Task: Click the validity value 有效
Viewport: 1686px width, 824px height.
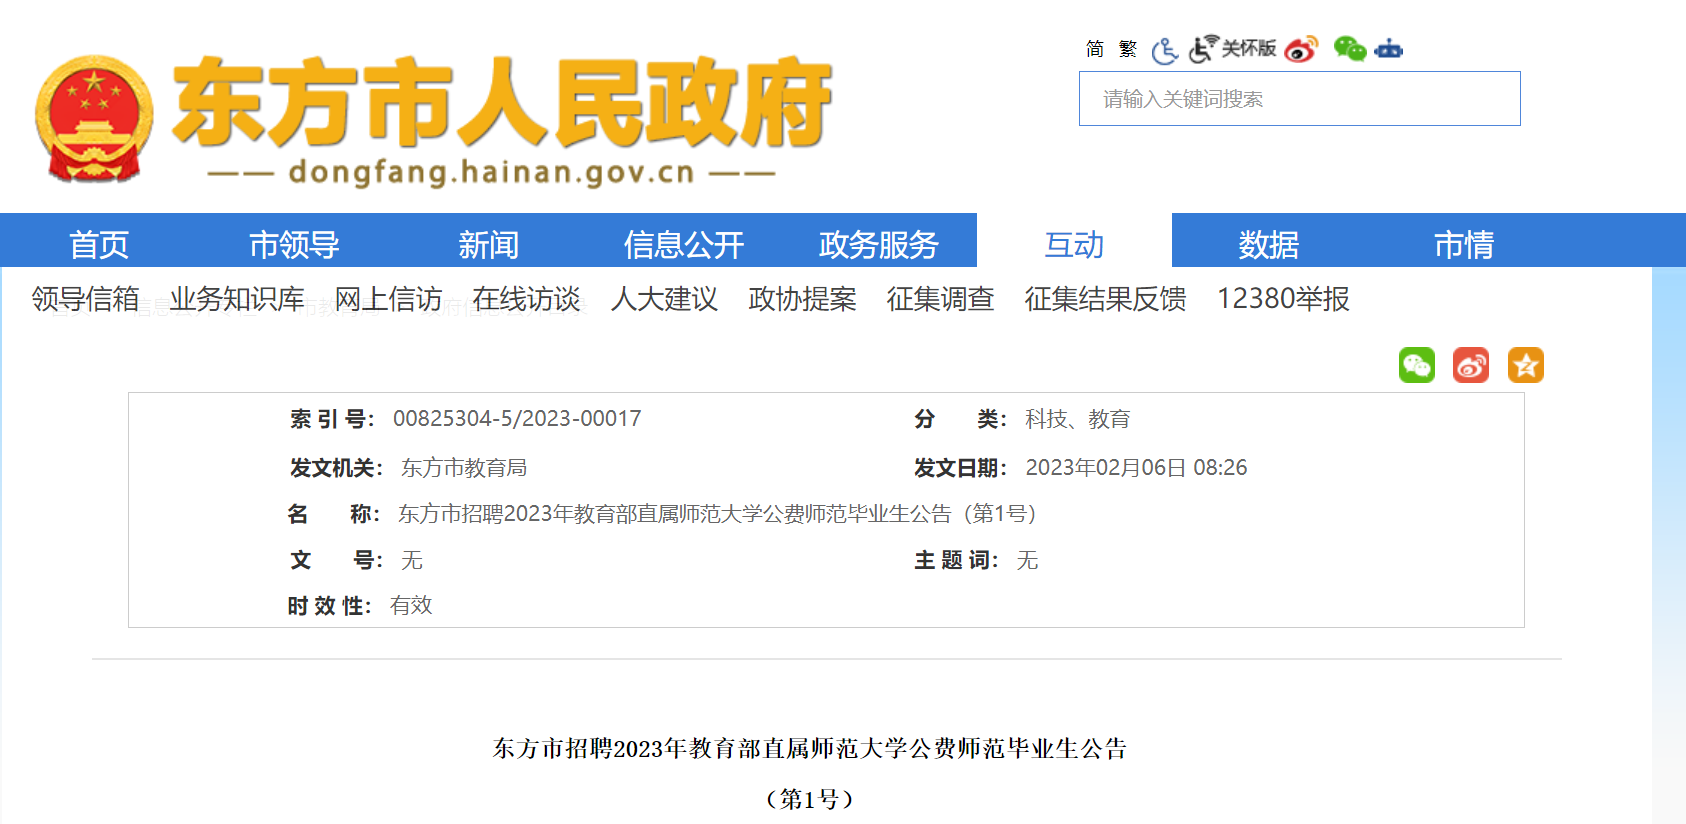Action: point(411,605)
